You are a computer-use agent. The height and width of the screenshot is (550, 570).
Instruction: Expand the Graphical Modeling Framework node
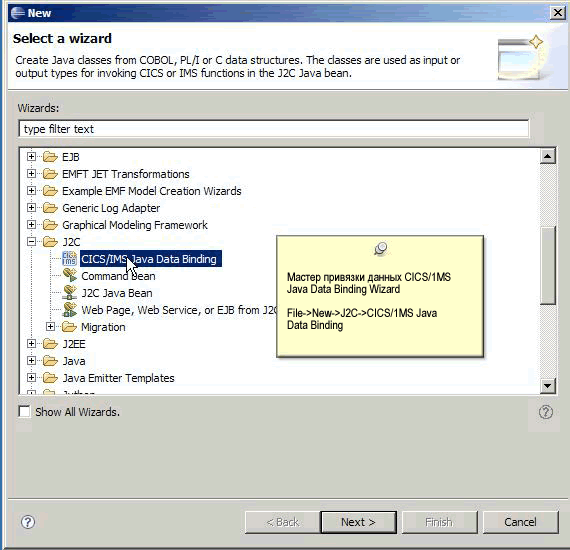pos(32,225)
